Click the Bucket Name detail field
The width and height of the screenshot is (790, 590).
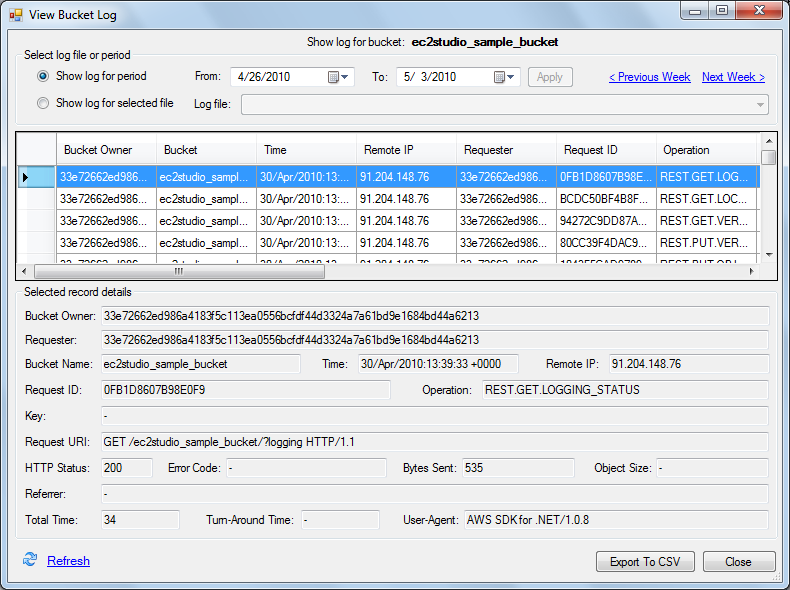(x=201, y=364)
